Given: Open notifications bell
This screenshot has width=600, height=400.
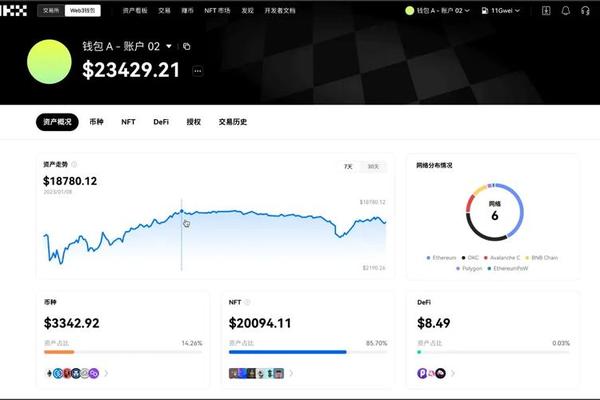Looking at the screenshot, I should pyautogui.click(x=566, y=11).
